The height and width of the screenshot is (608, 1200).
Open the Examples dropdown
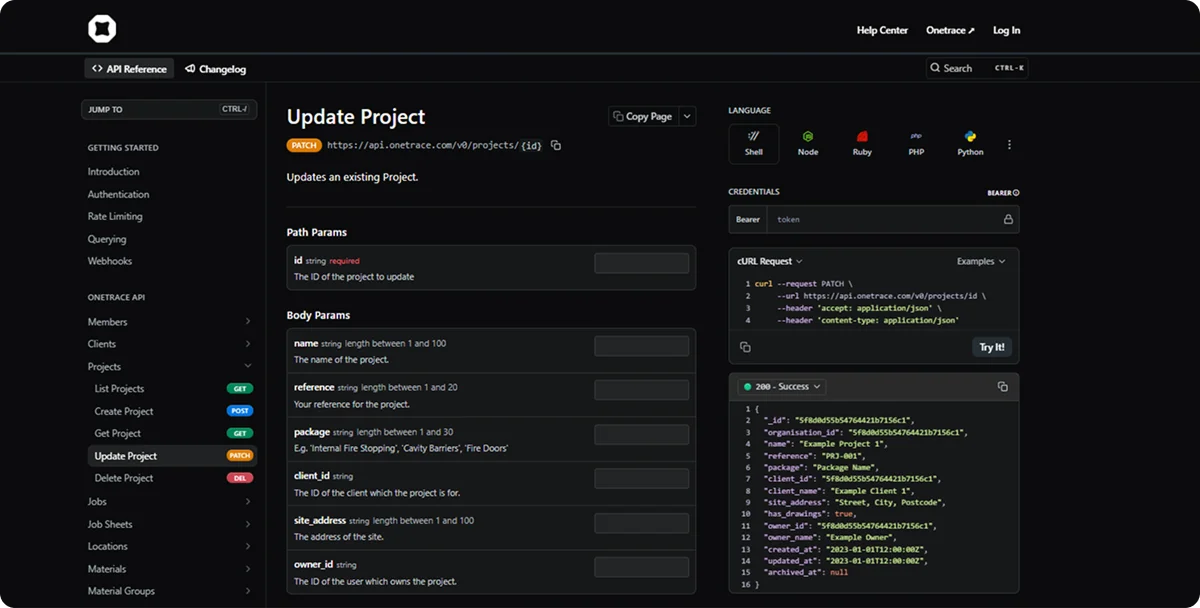click(x=981, y=261)
